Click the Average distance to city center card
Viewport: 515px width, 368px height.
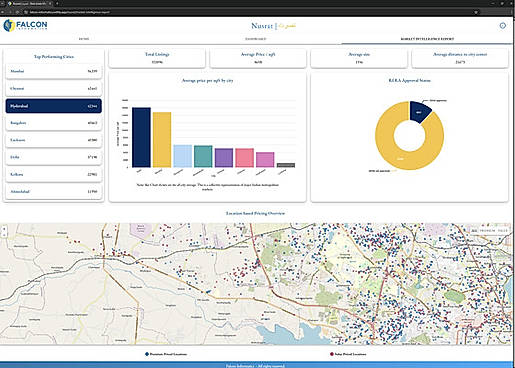460,58
